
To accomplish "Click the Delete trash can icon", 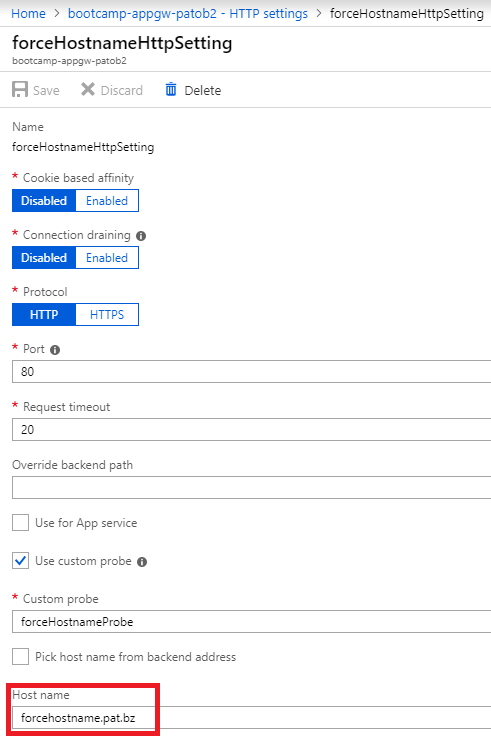I will (171, 89).
